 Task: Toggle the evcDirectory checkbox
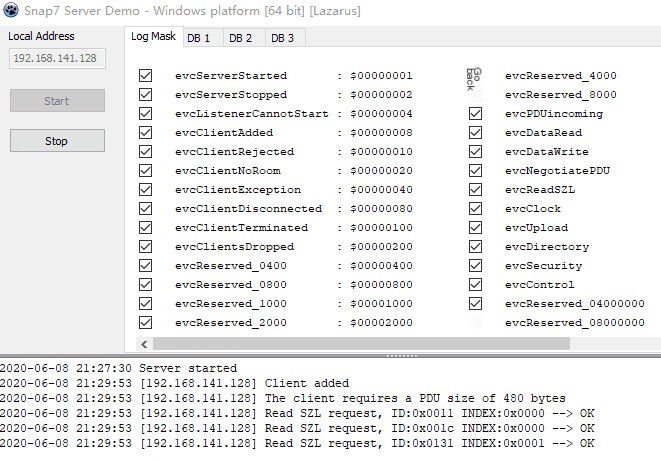(x=476, y=246)
